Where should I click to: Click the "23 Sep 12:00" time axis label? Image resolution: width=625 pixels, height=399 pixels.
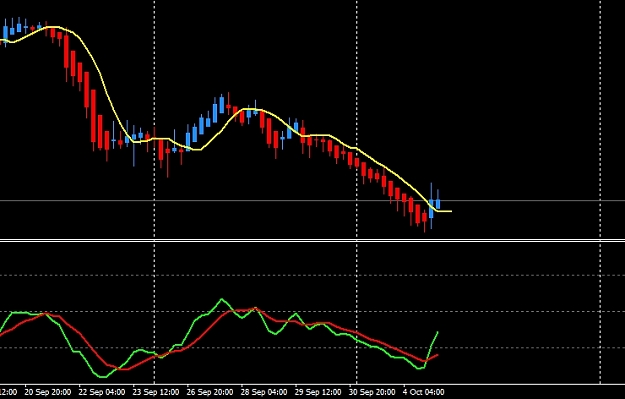(x=156, y=392)
